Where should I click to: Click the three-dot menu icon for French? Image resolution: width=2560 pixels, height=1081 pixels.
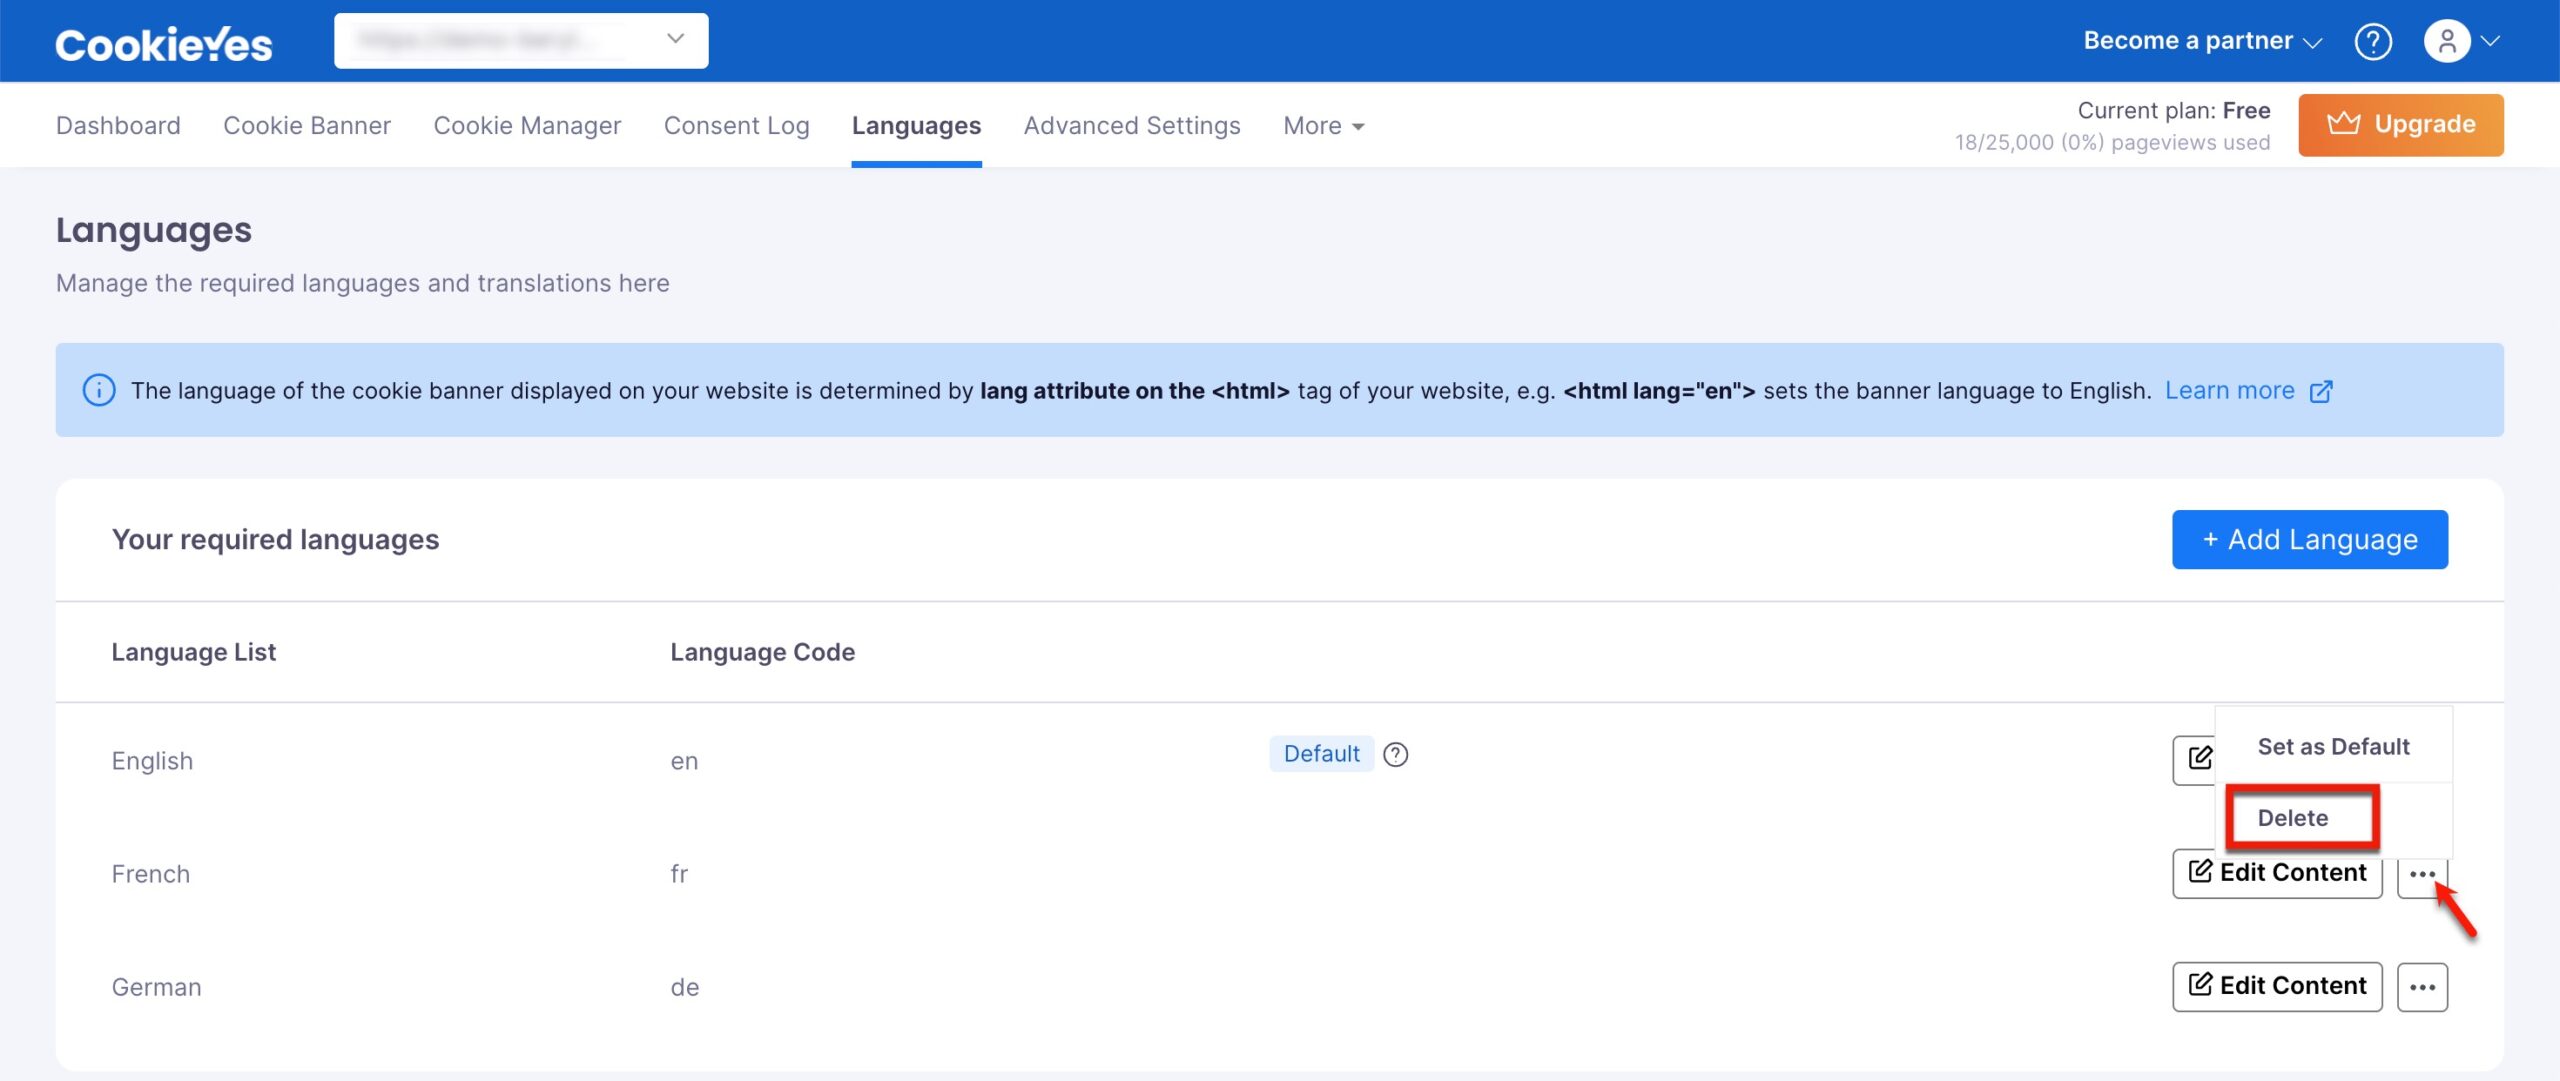(2423, 872)
